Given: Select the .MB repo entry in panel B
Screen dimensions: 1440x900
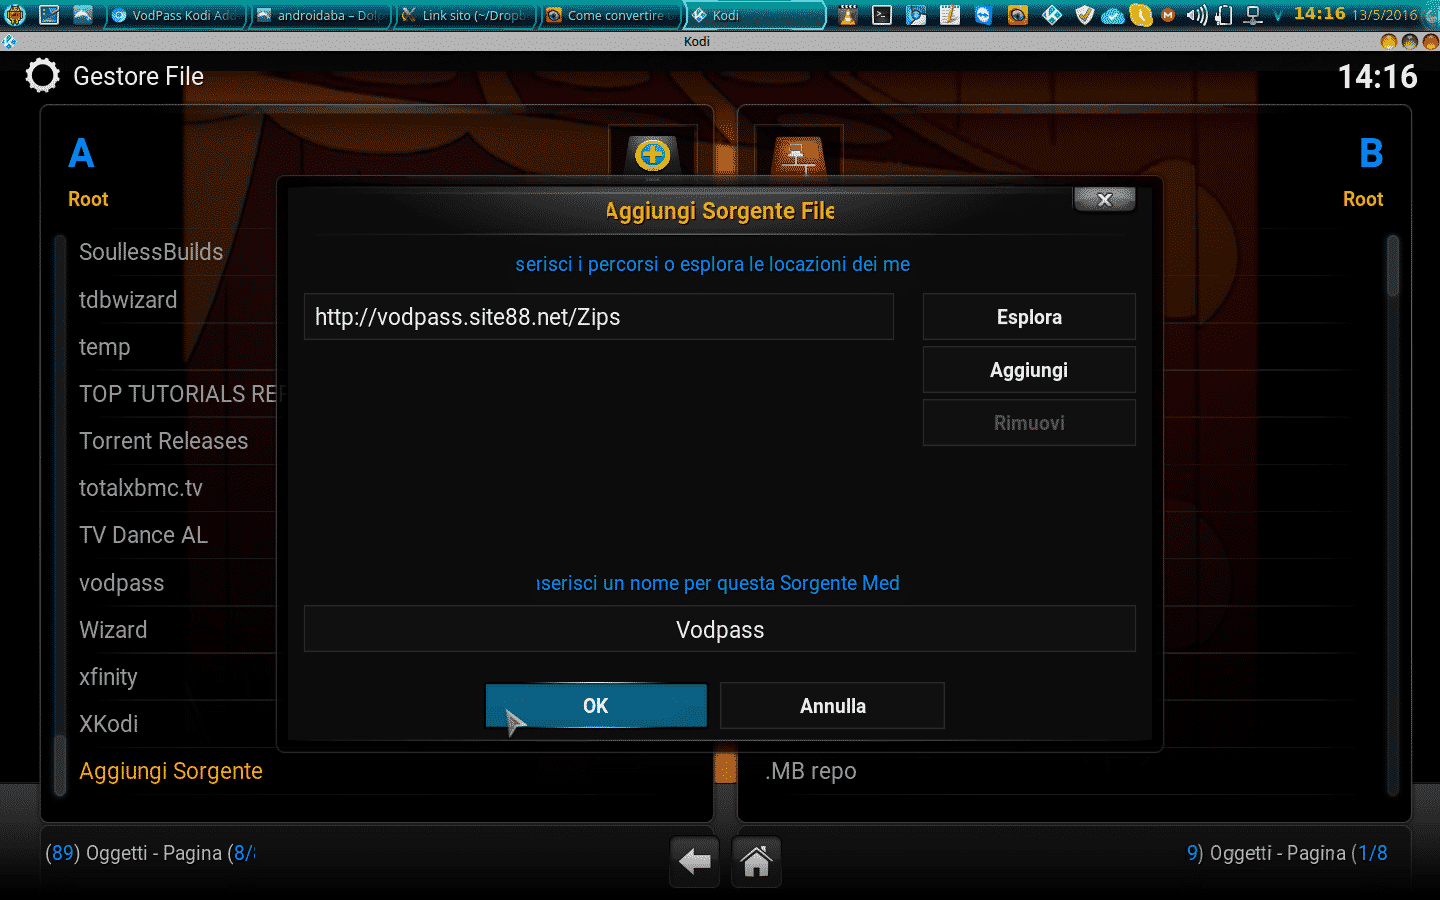Looking at the screenshot, I should click(x=811, y=771).
